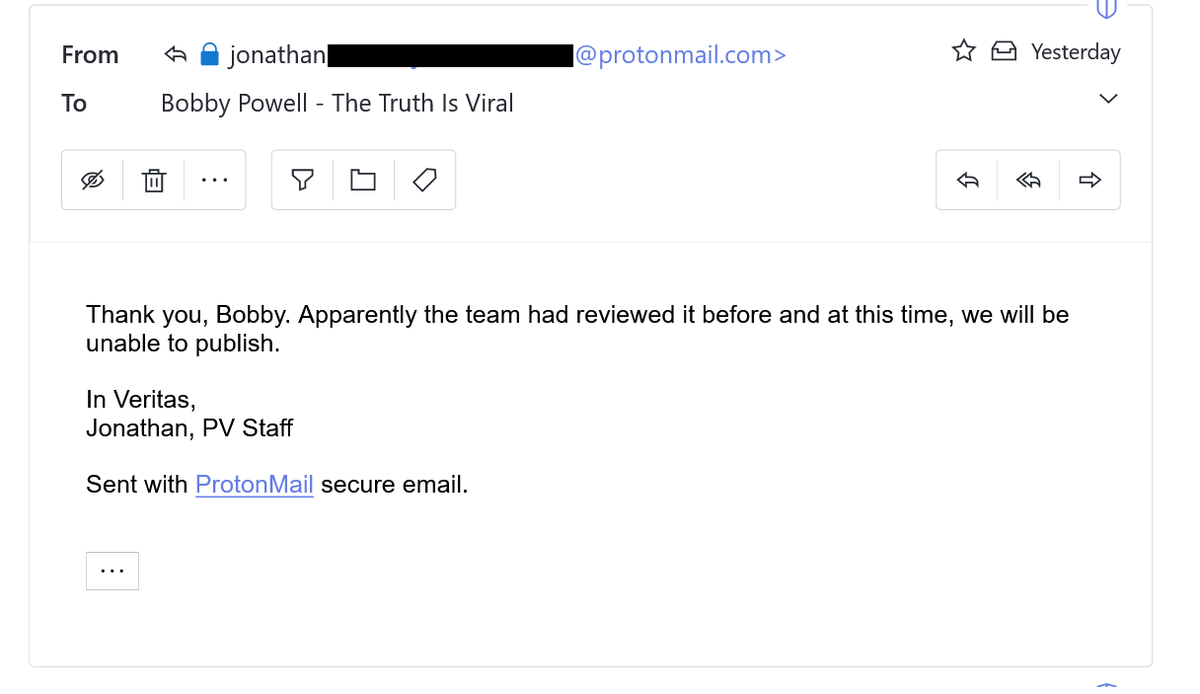Apply a label using the tag icon
1200x694 pixels.
coord(424,180)
